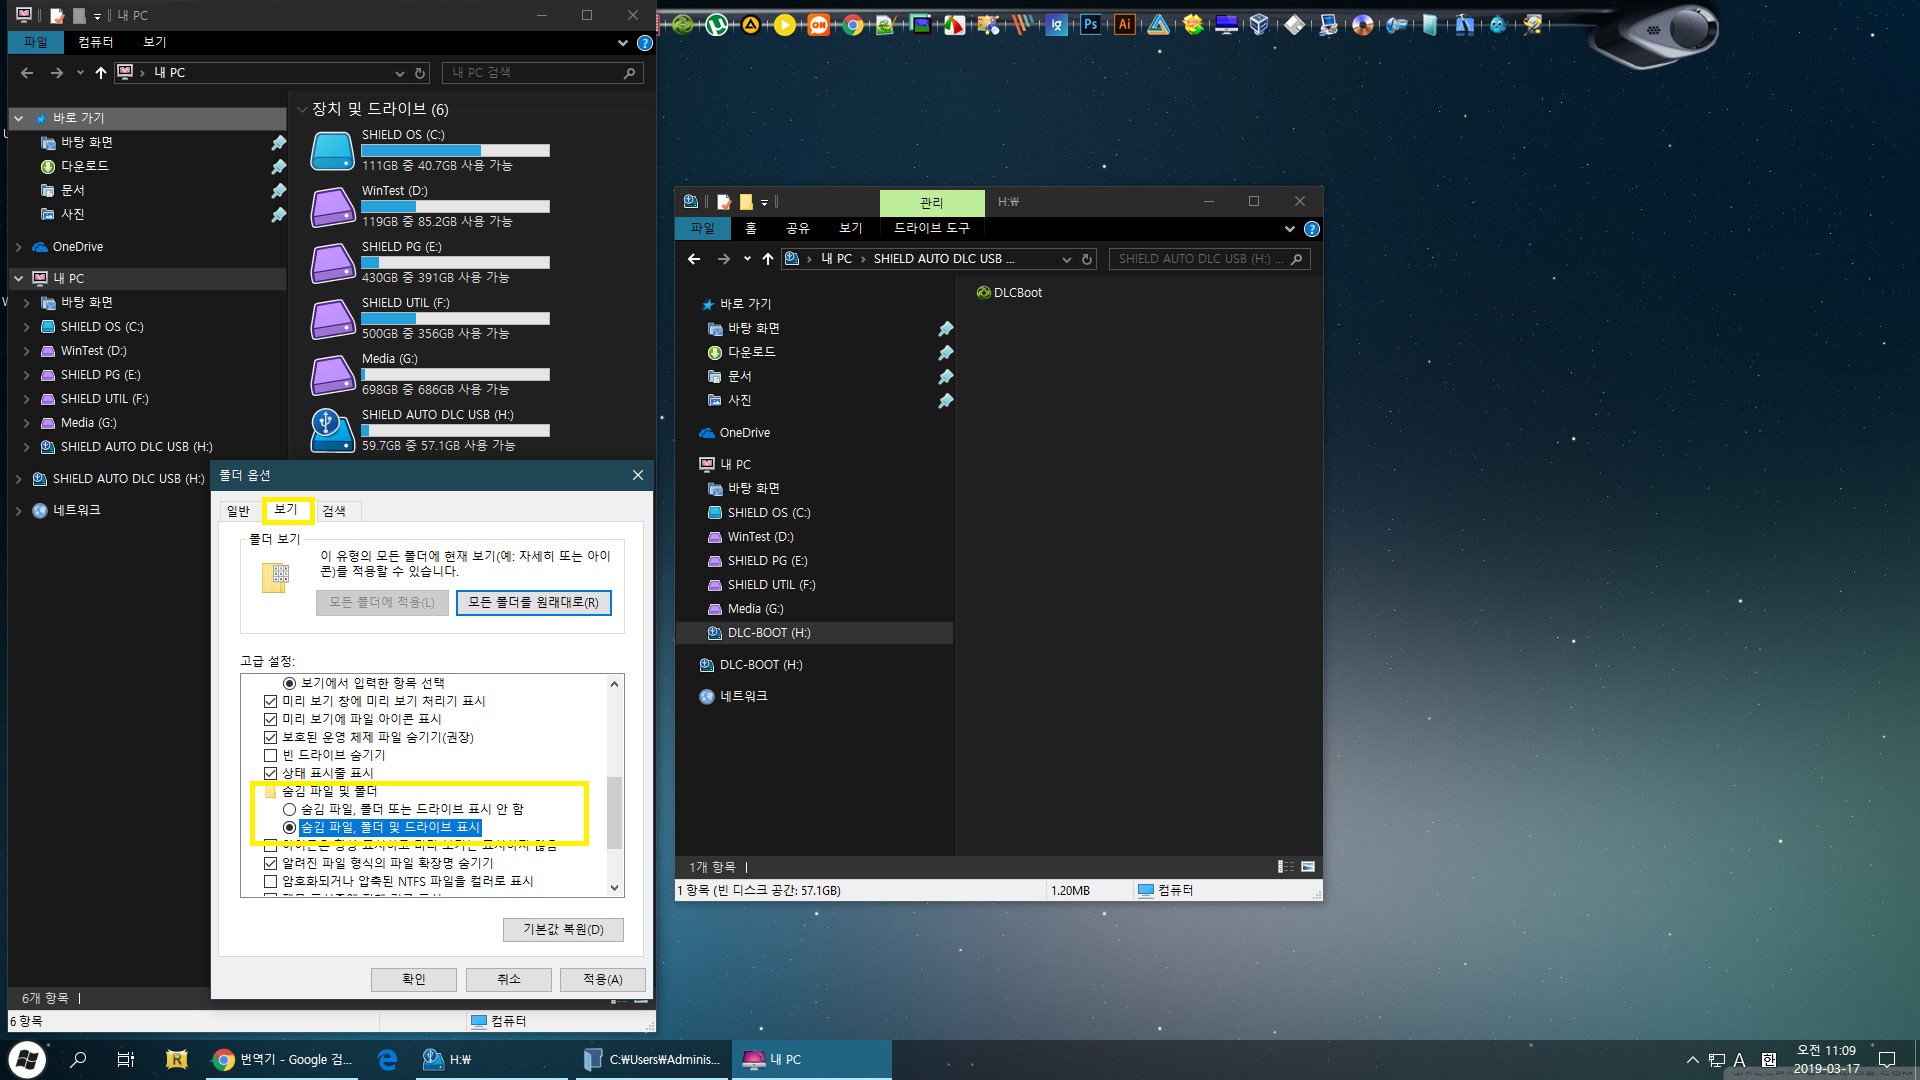Open the SHIELD AUTO DLC USB (H:) drive icon
This screenshot has width=1920, height=1080.
332,430
